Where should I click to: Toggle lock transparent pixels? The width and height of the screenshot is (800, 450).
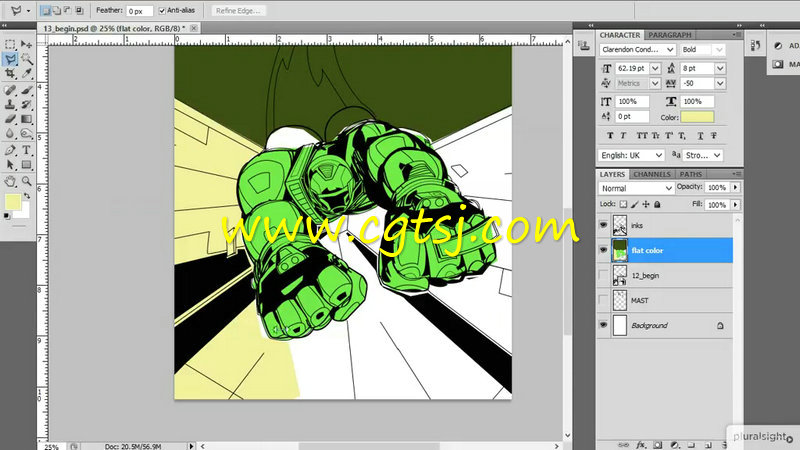click(x=623, y=204)
